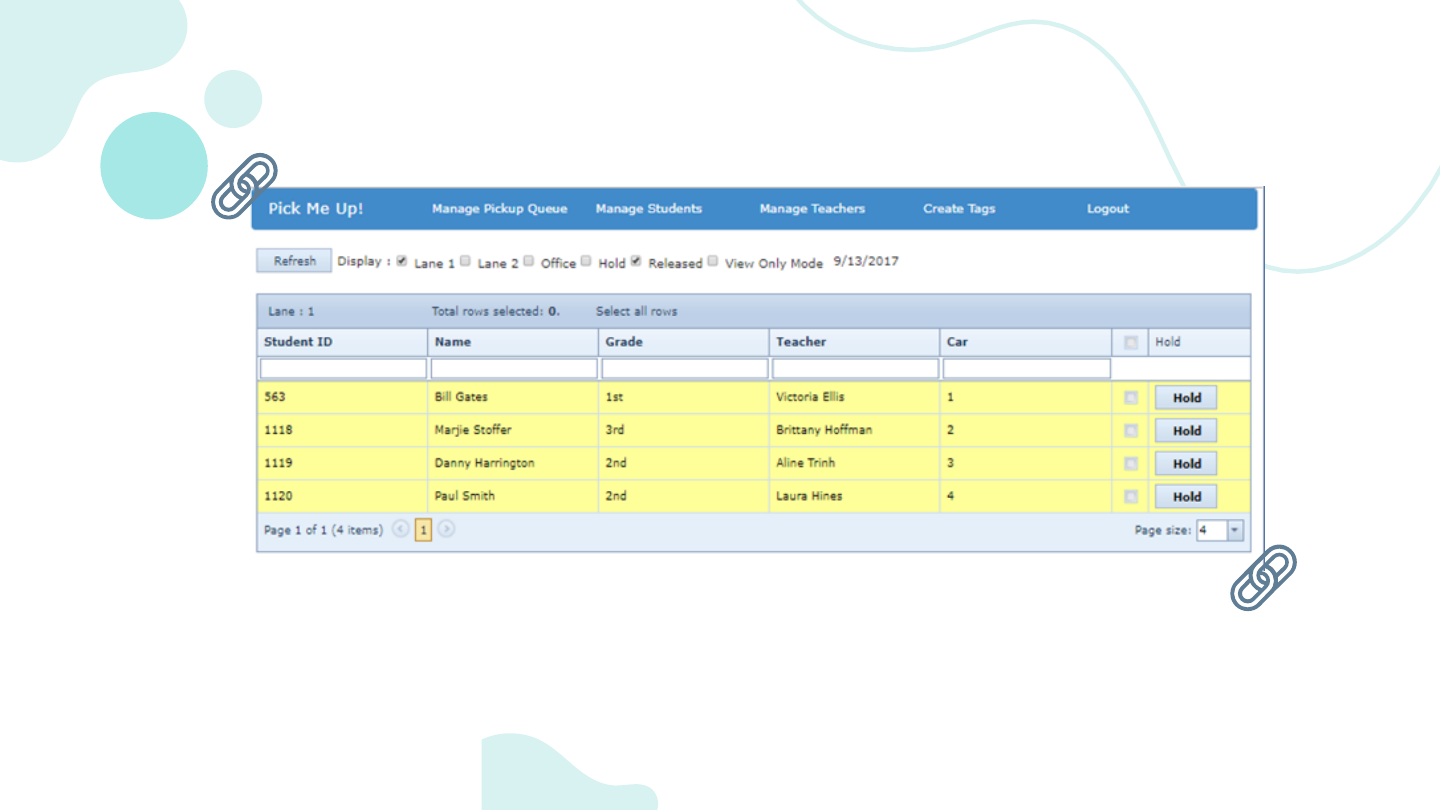The image size is (1440, 810).
Task: Click the Name column filter field
Action: pyautogui.click(x=514, y=370)
